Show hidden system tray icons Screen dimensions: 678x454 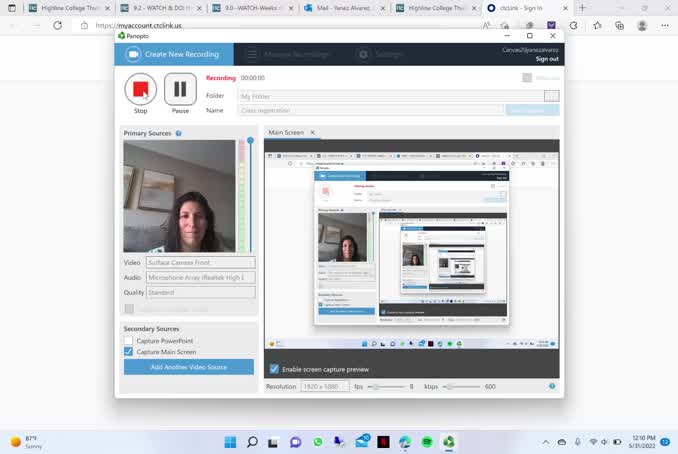pos(546,442)
